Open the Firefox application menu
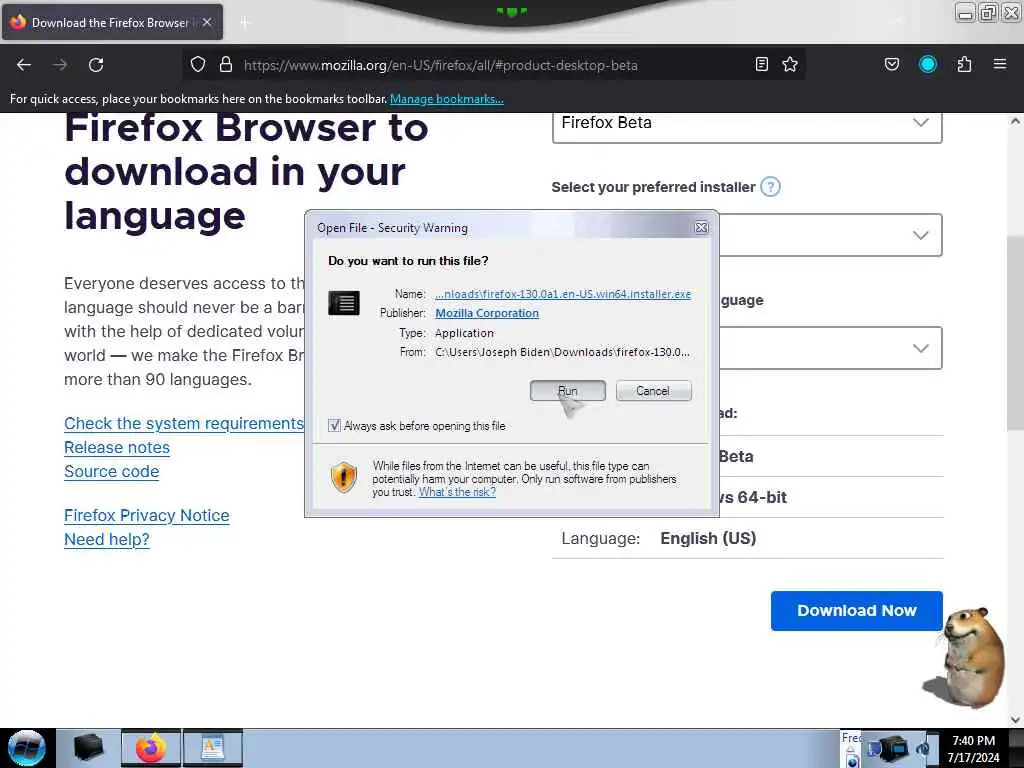This screenshot has width=1024, height=768. [x=1000, y=64]
